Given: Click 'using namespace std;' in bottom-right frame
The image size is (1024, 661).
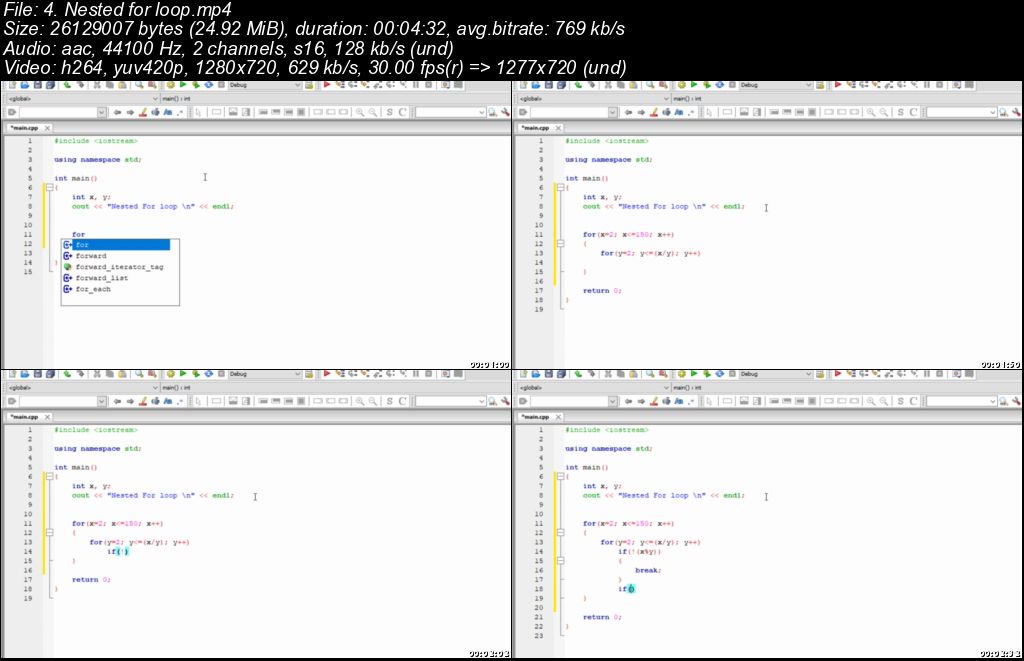Looking at the screenshot, I should point(609,449).
